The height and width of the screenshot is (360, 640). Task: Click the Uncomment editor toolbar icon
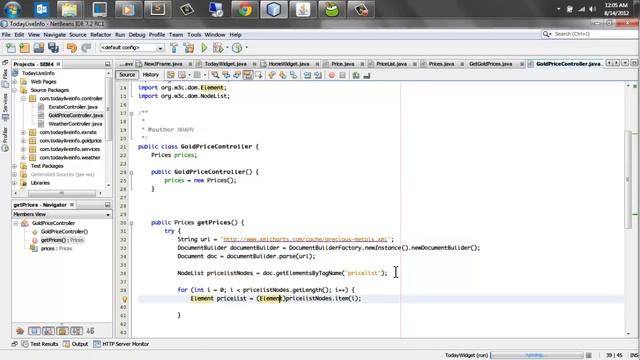[x=367, y=75]
